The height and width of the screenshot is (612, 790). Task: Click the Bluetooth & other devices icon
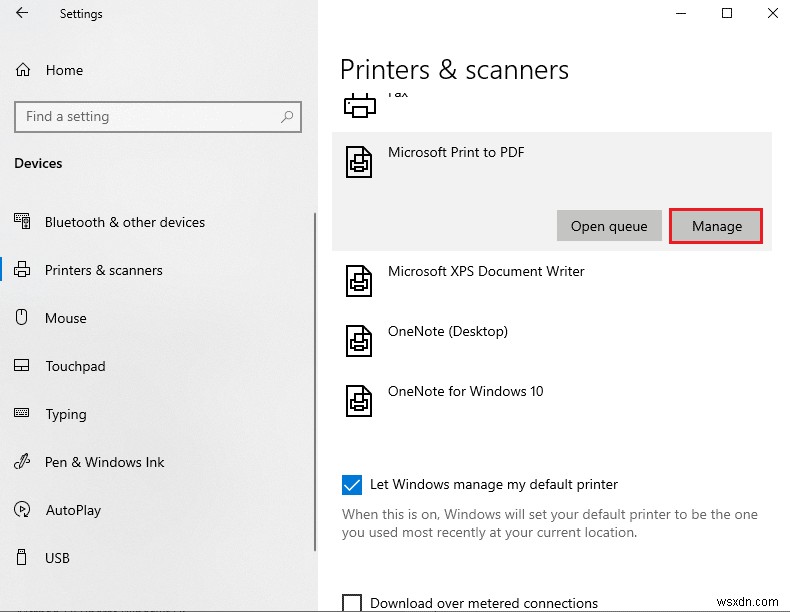point(22,221)
